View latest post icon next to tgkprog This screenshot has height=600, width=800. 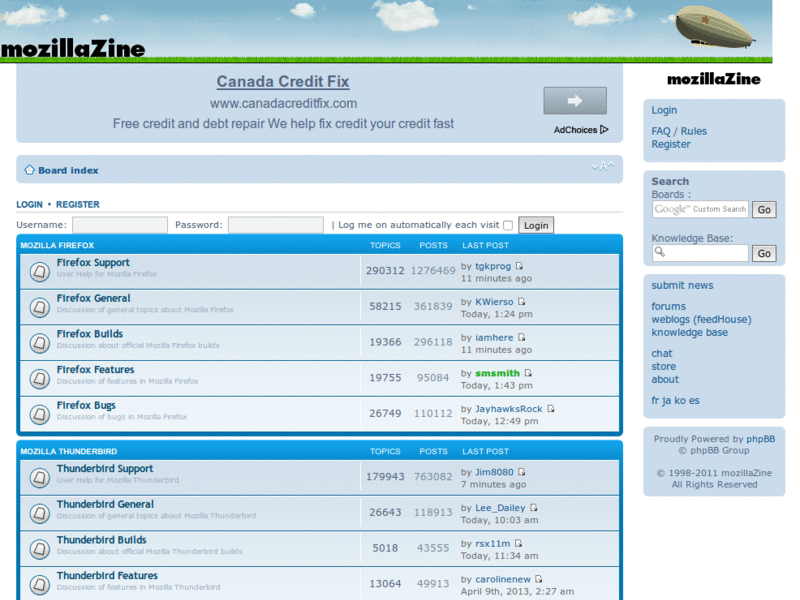coord(519,266)
